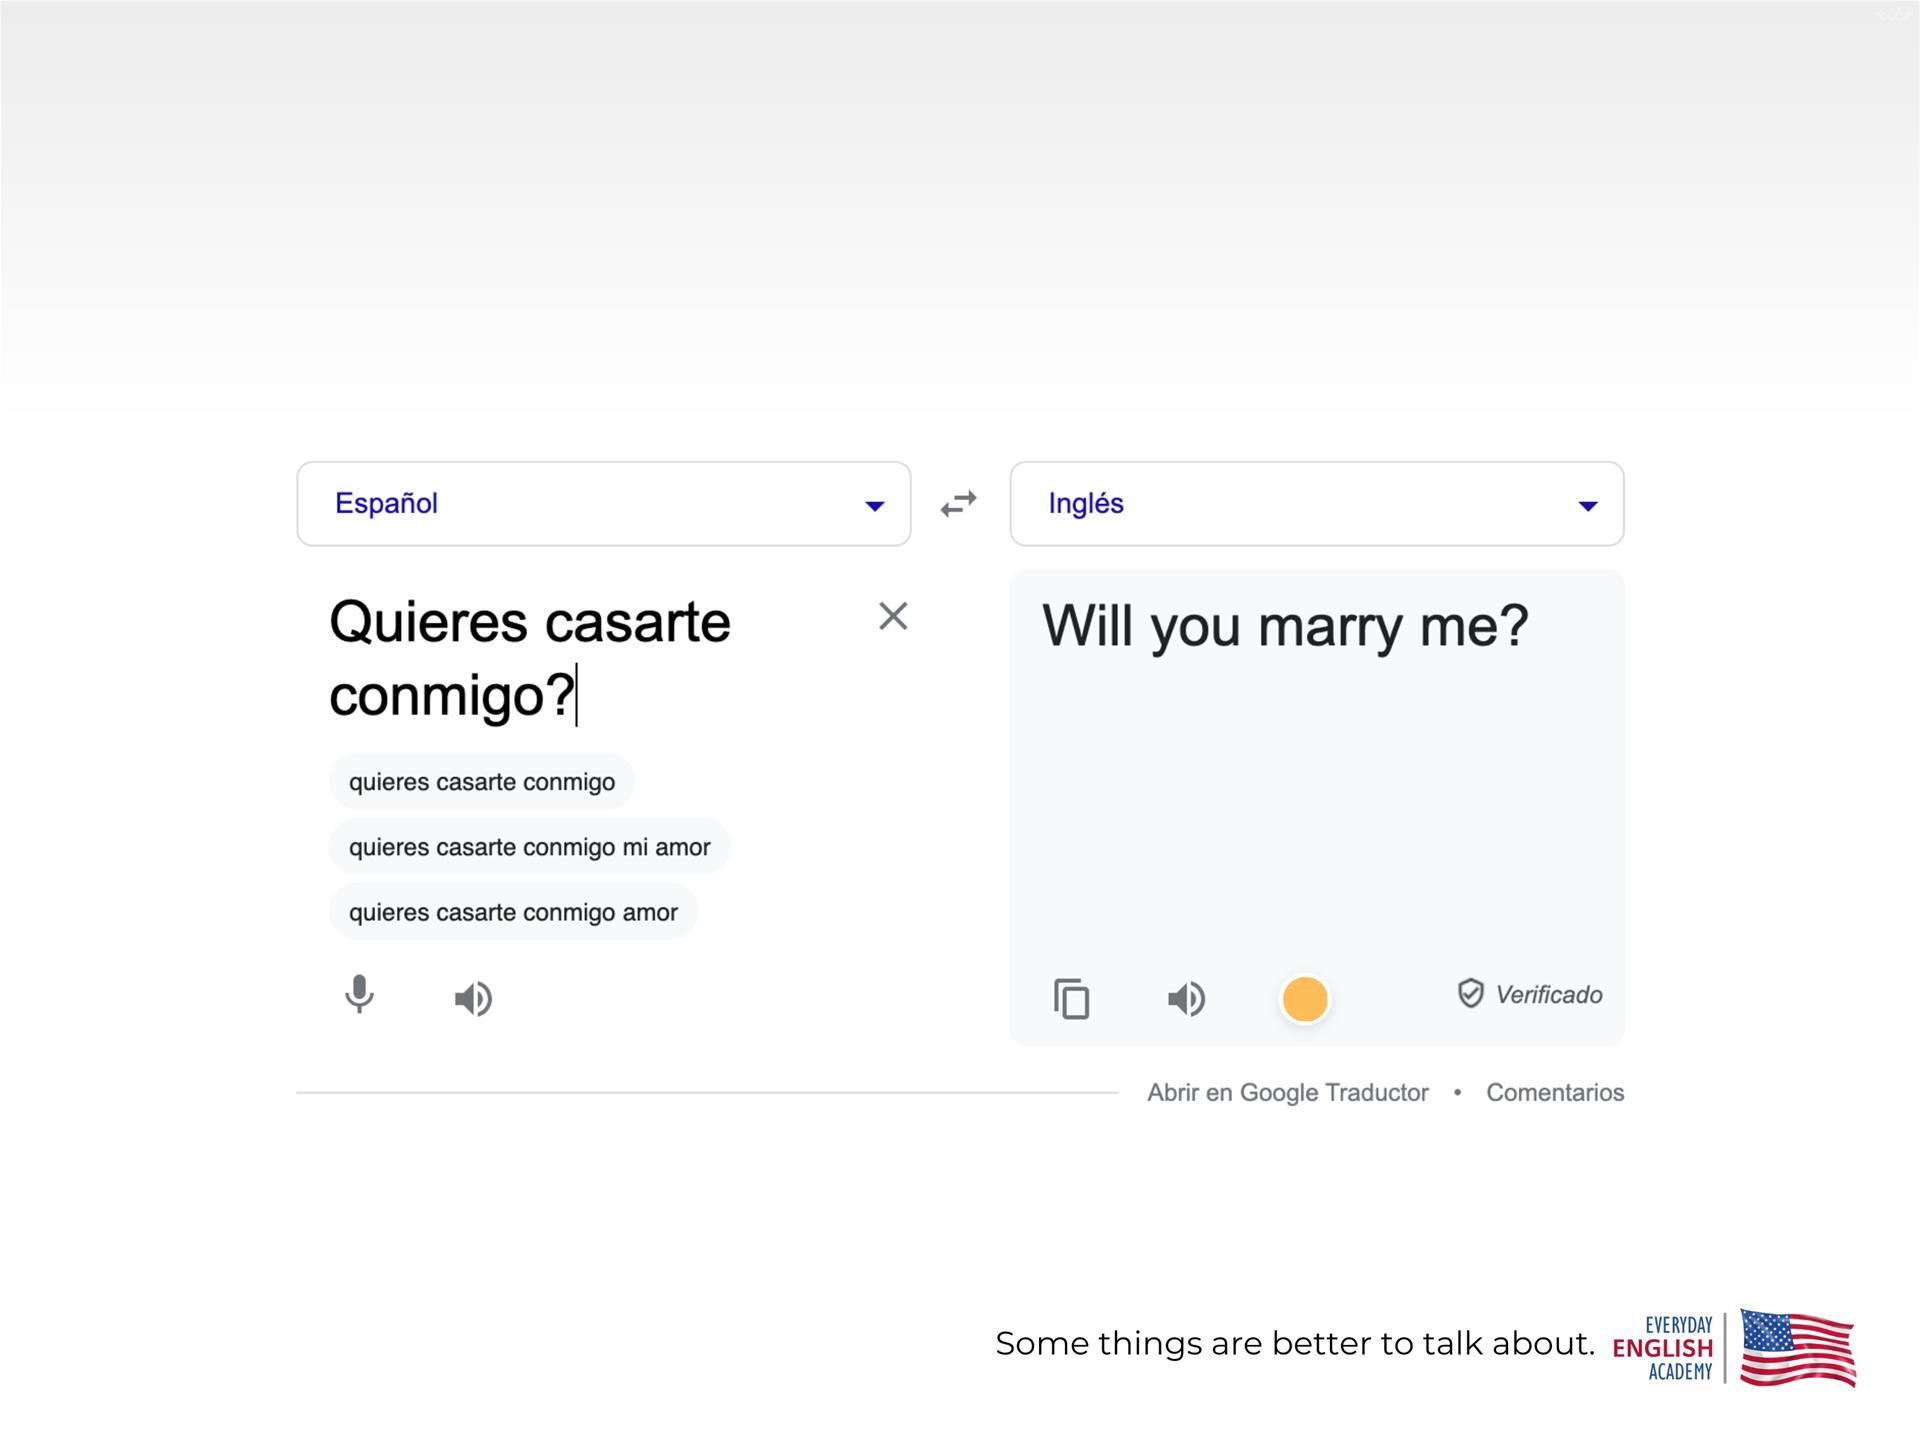Click the "Will you marry me?" translation text
This screenshot has width=1920, height=1440.
coord(1285,626)
